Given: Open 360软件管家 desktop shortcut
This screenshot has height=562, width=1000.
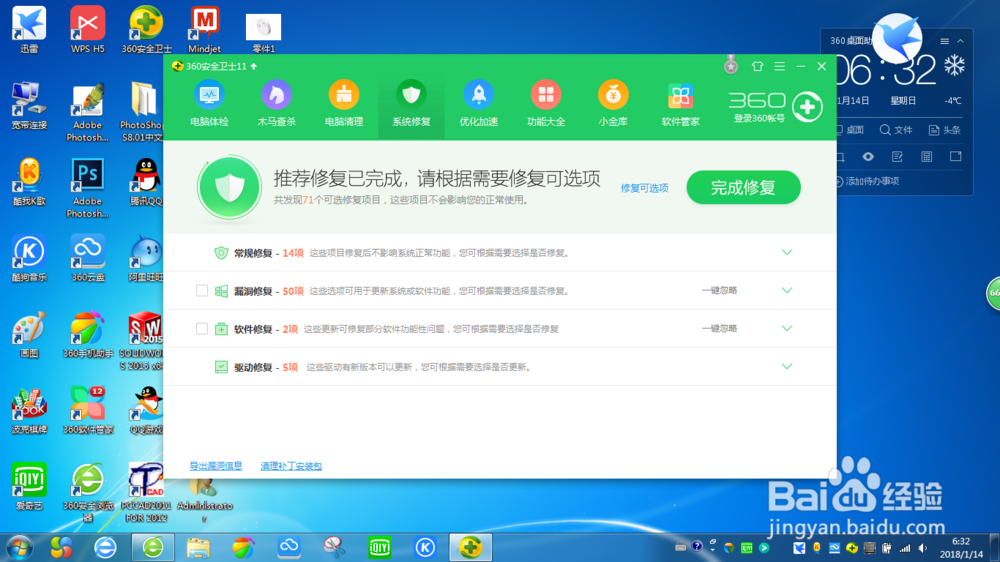Looking at the screenshot, I should click(x=87, y=411).
